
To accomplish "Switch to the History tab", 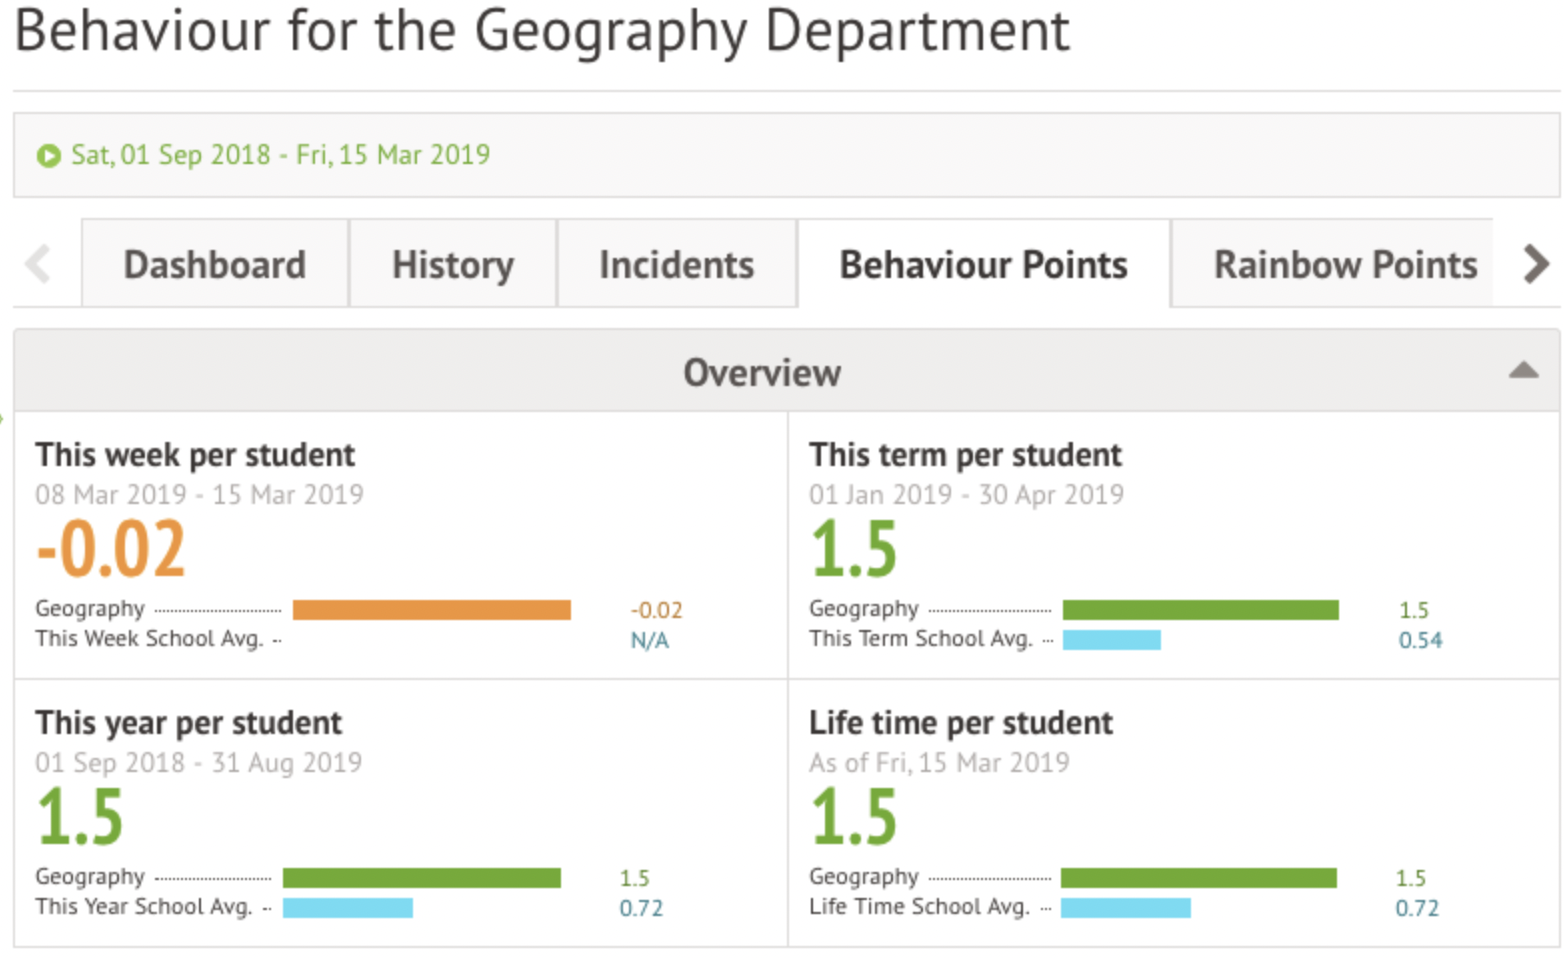I will (452, 265).
